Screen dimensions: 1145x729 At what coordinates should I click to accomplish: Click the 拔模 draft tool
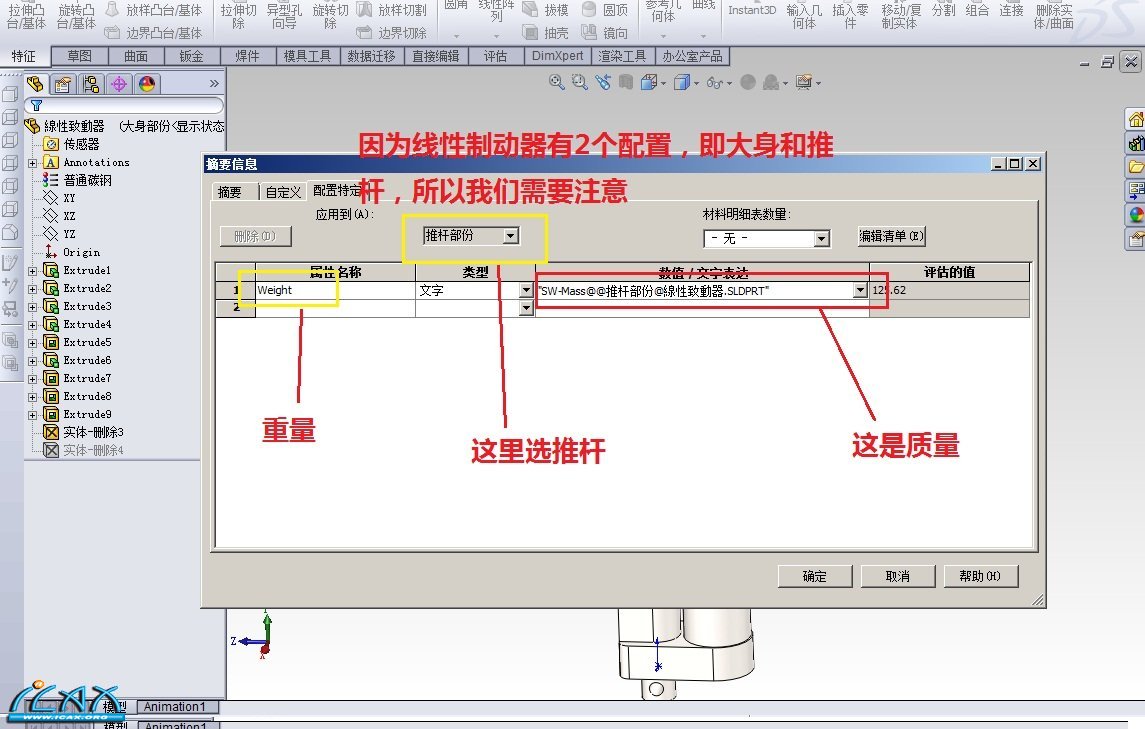coord(545,10)
